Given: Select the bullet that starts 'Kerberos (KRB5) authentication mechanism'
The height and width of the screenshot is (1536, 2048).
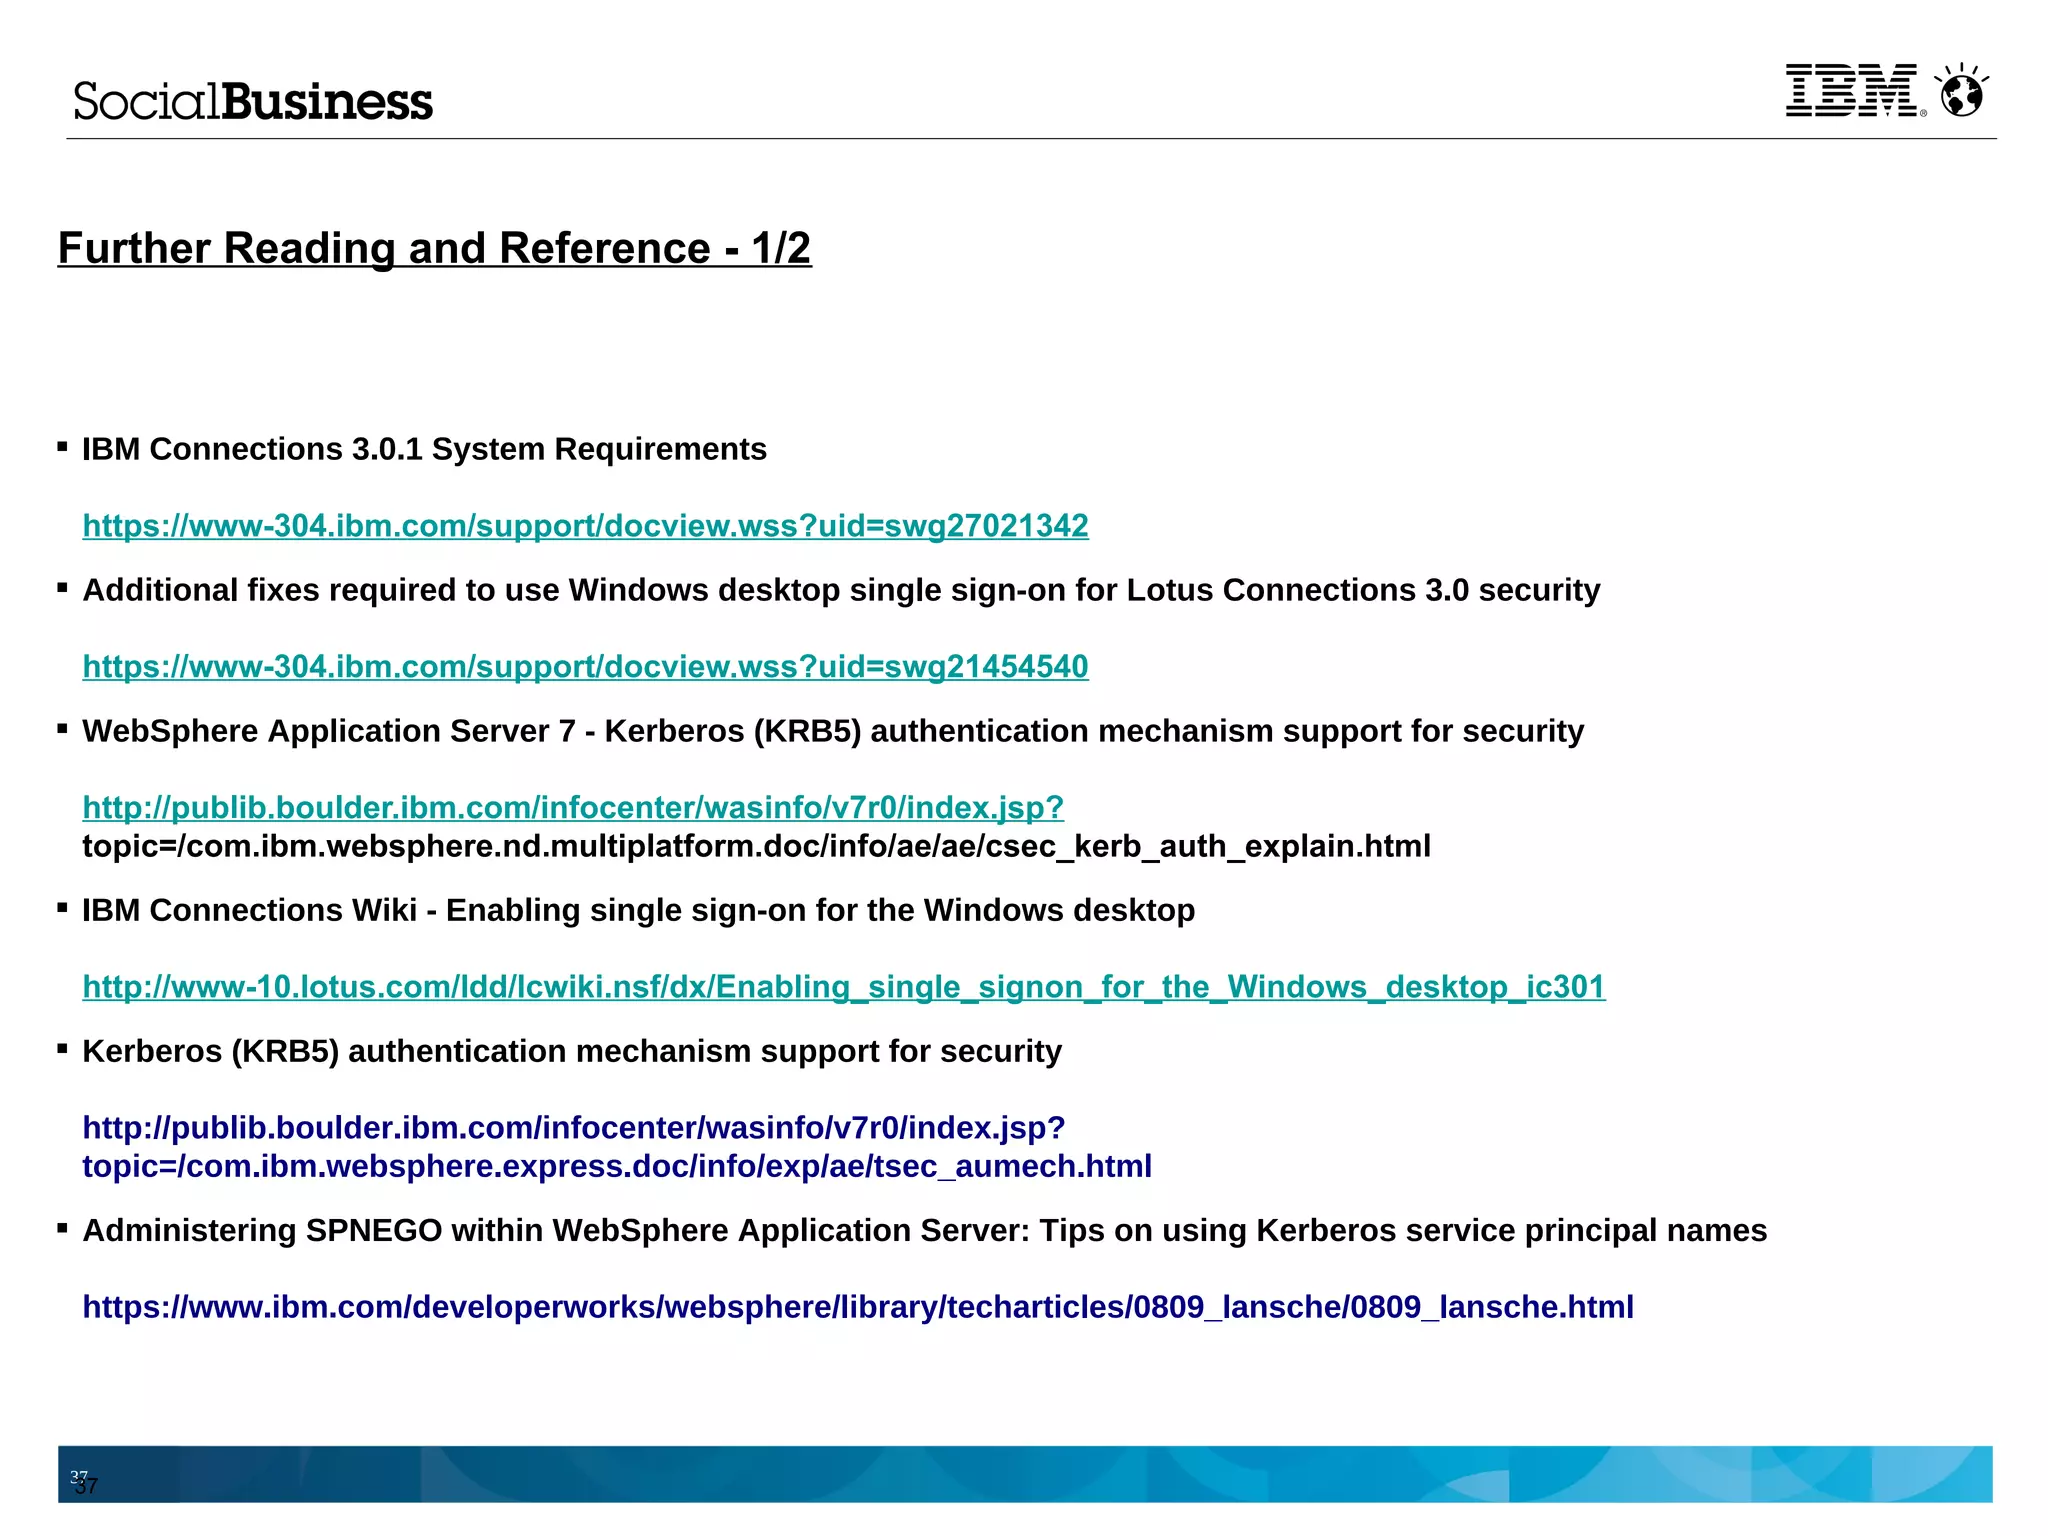Looking at the screenshot, I should click(x=572, y=1052).
